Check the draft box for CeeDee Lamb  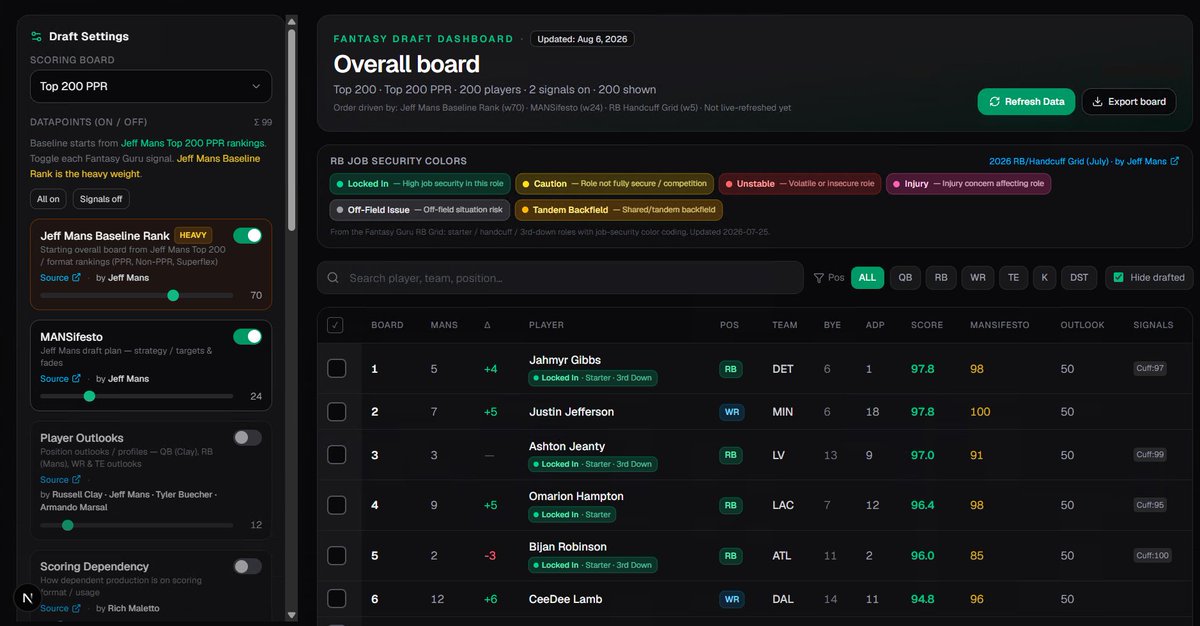pos(337,599)
